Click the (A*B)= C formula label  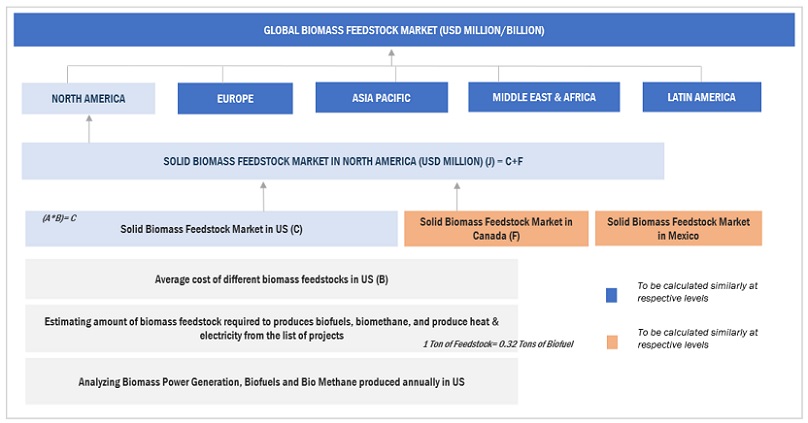click(59, 217)
